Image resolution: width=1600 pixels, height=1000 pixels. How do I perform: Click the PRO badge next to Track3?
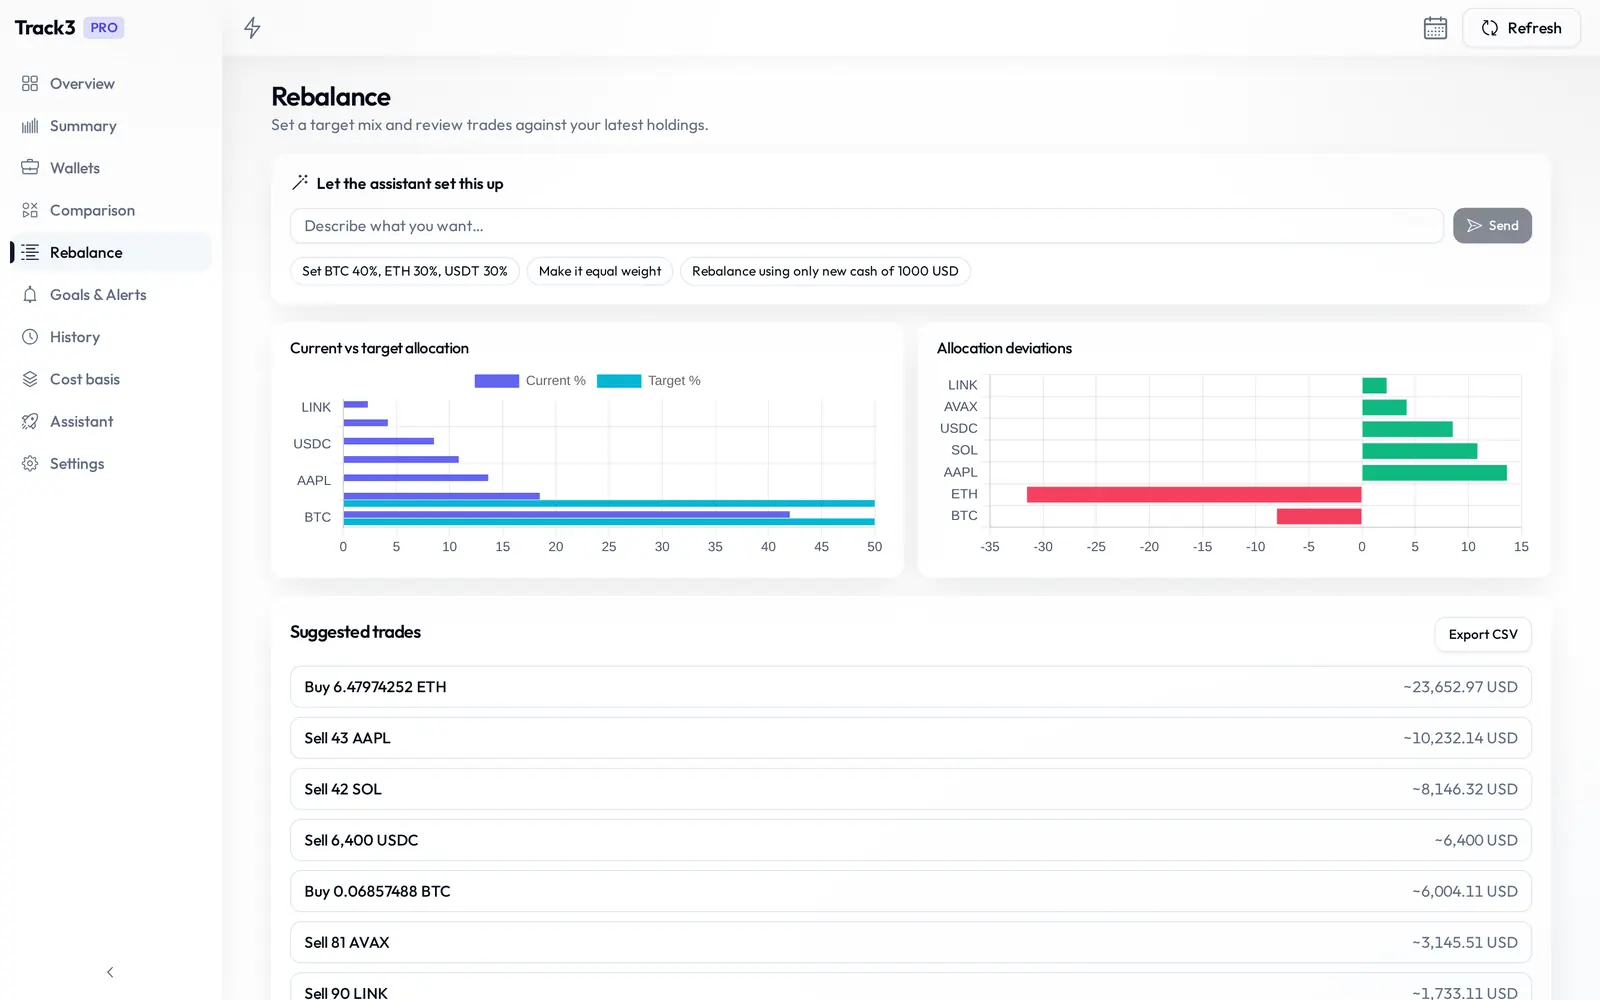(x=104, y=28)
